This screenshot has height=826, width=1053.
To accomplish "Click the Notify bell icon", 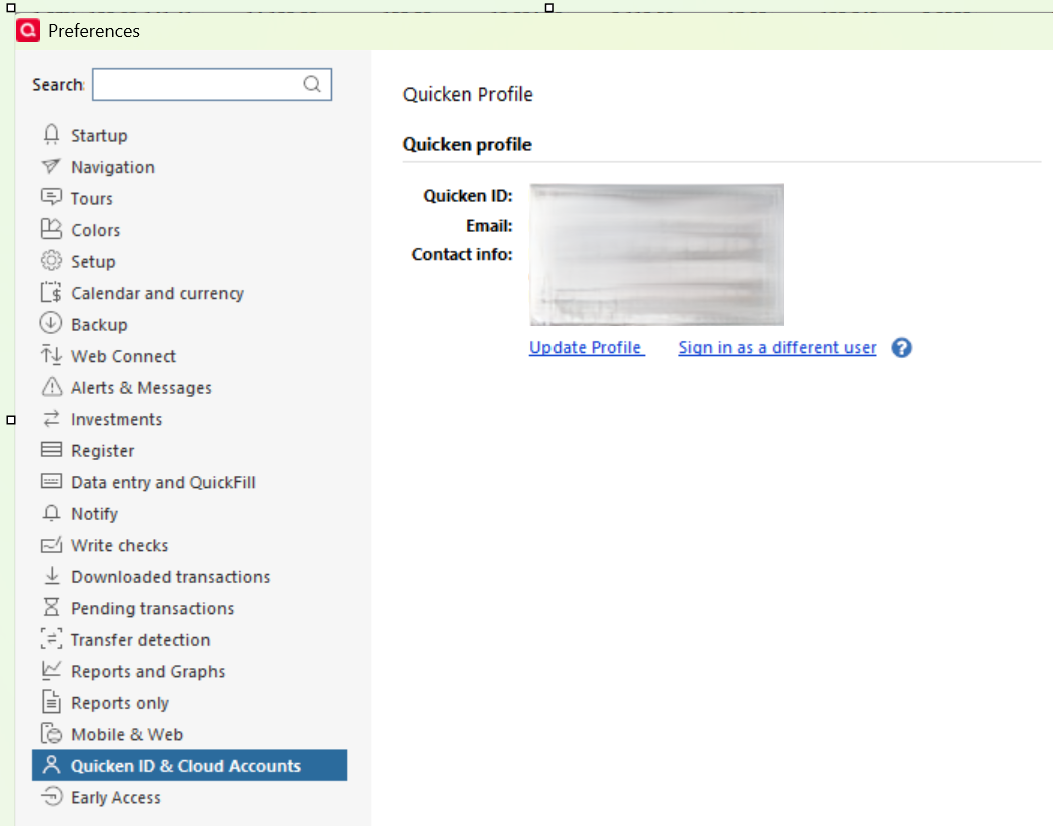I will [51, 513].
